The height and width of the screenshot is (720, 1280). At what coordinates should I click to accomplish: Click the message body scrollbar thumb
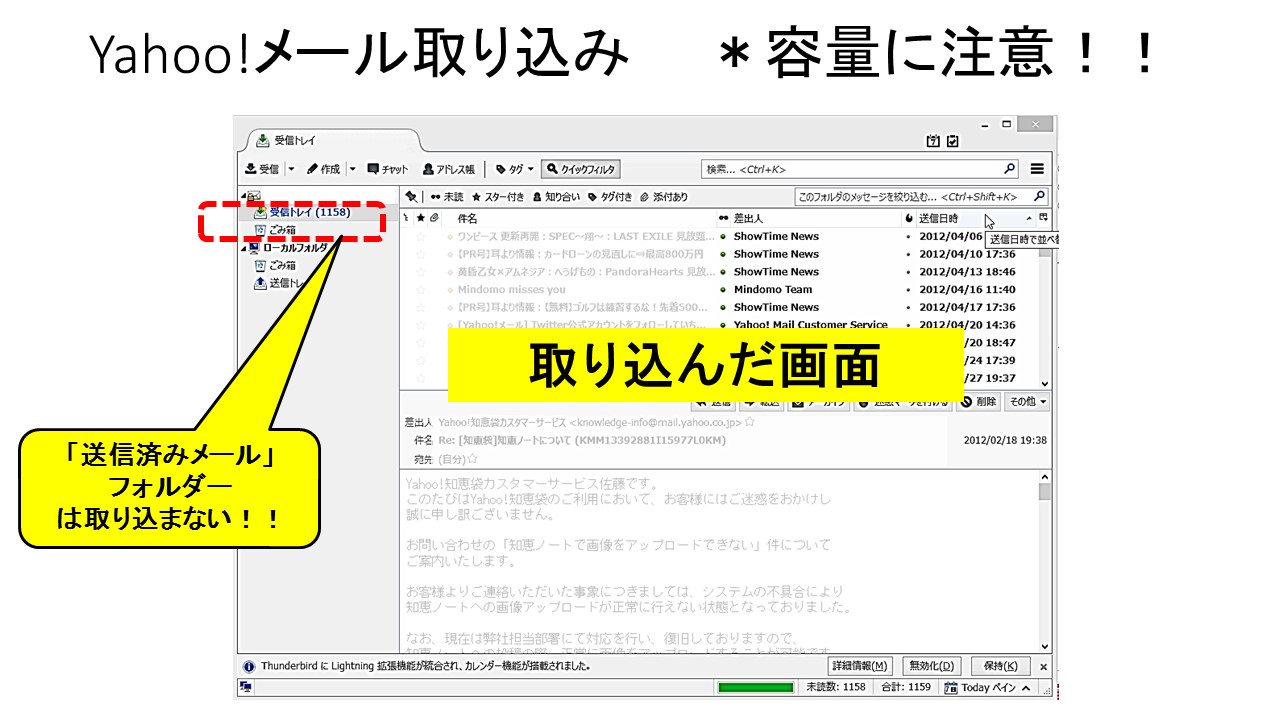1045,492
